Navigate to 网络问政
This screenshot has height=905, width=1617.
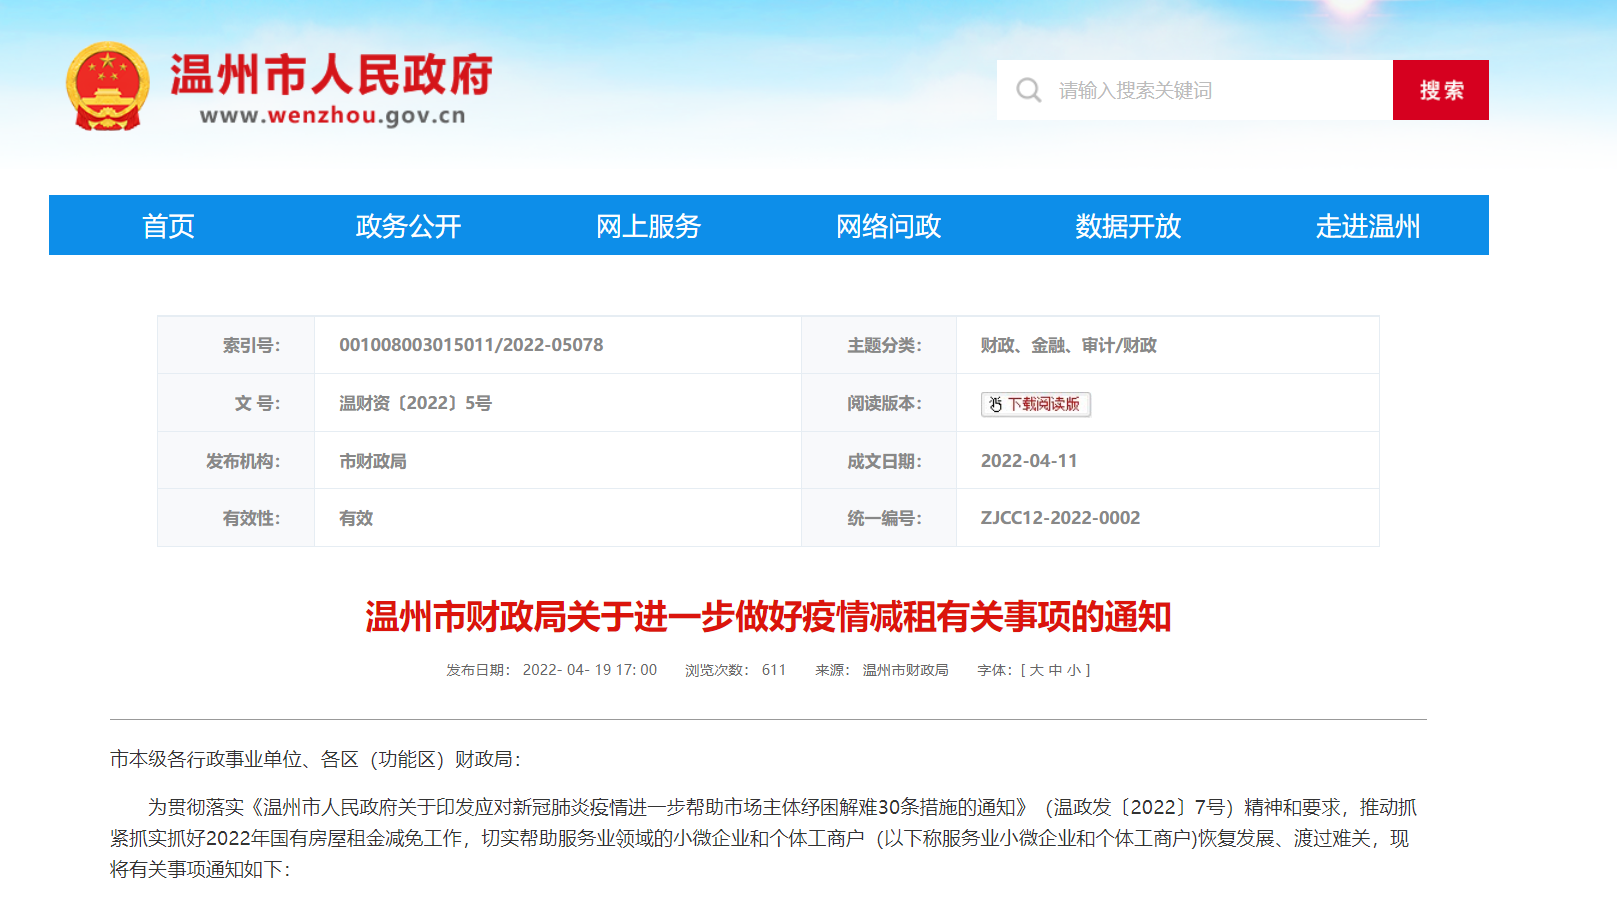888,226
